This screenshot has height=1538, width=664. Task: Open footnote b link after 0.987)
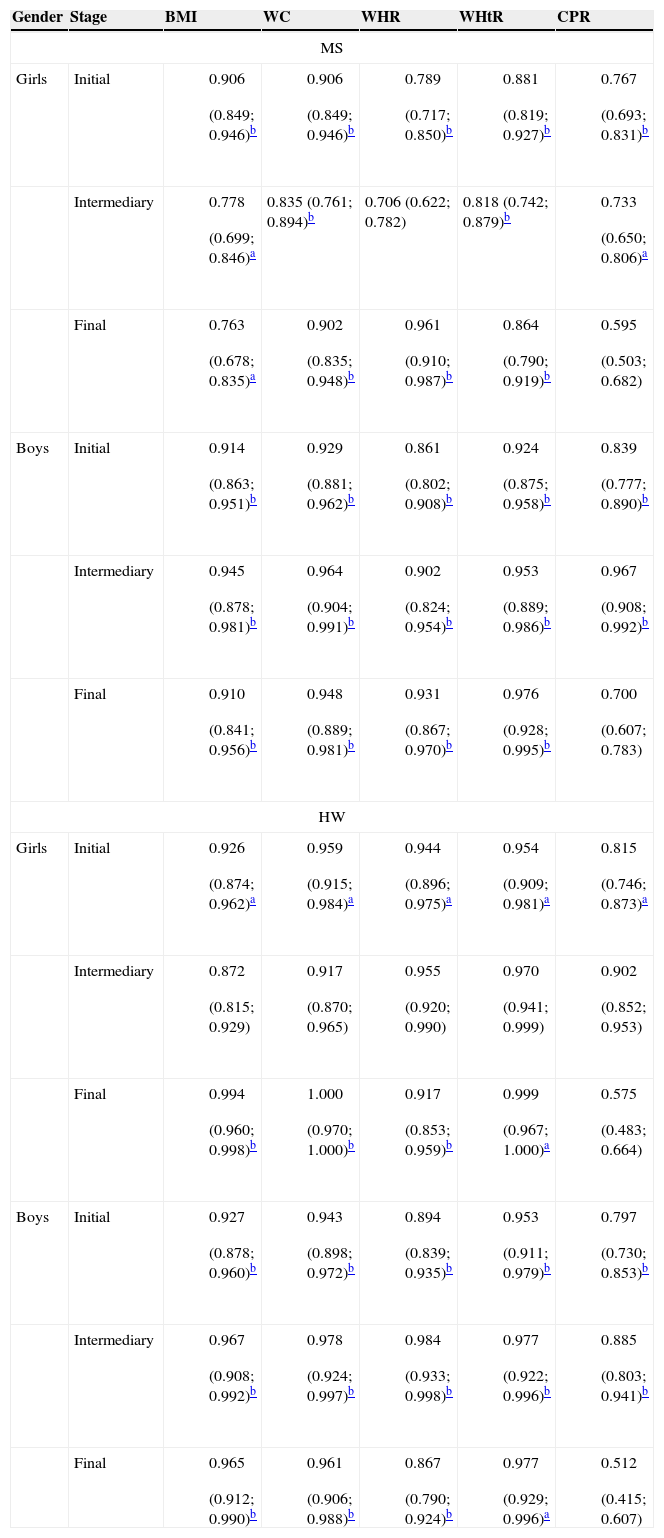click(x=449, y=377)
